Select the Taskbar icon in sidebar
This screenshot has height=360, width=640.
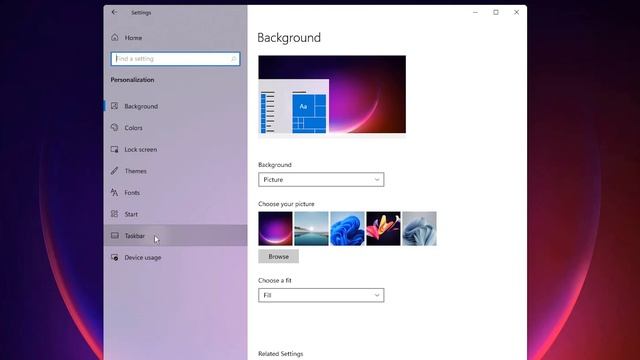(x=115, y=236)
